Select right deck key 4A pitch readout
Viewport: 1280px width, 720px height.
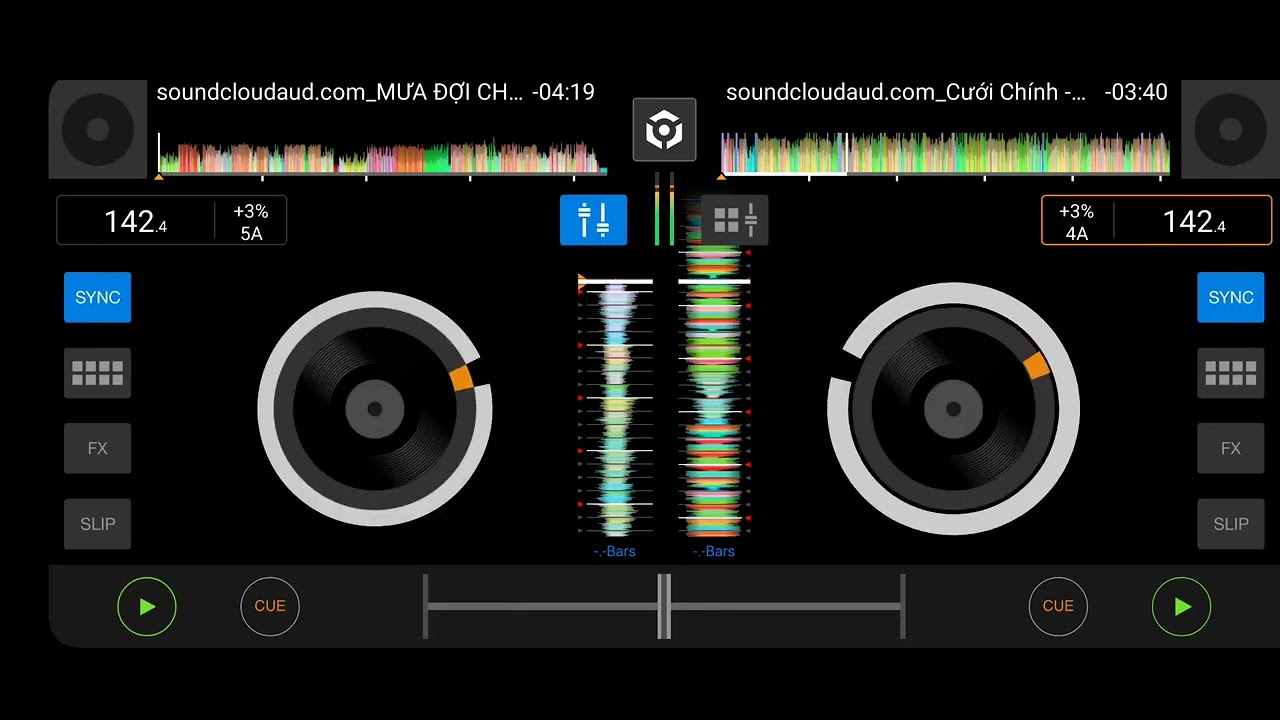click(x=1077, y=222)
